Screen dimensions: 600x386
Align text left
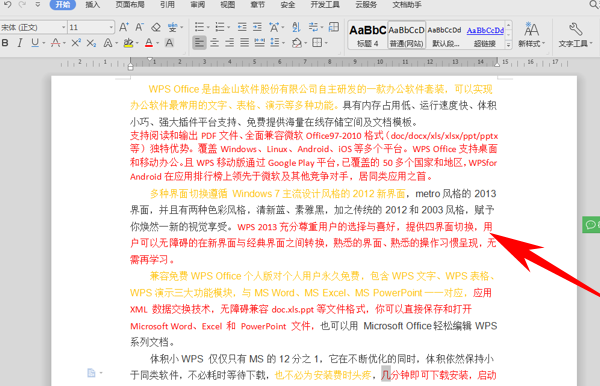coord(199,43)
